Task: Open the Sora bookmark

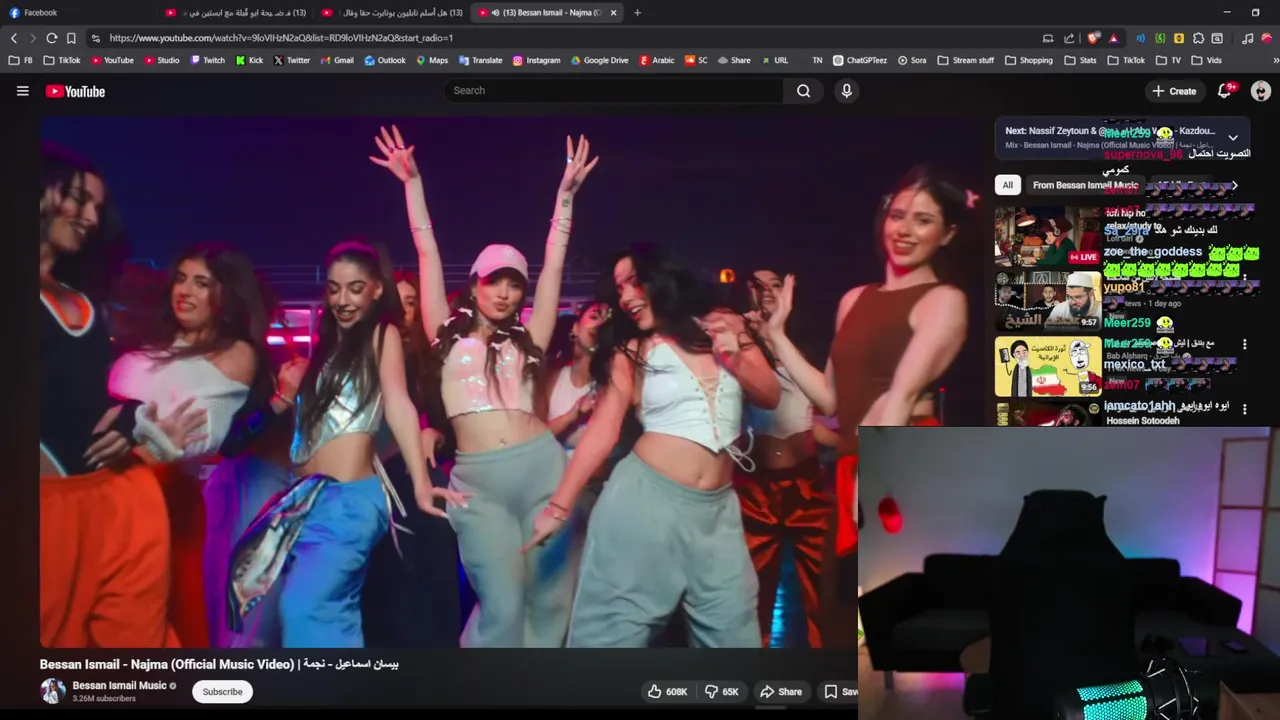Action: (x=911, y=60)
